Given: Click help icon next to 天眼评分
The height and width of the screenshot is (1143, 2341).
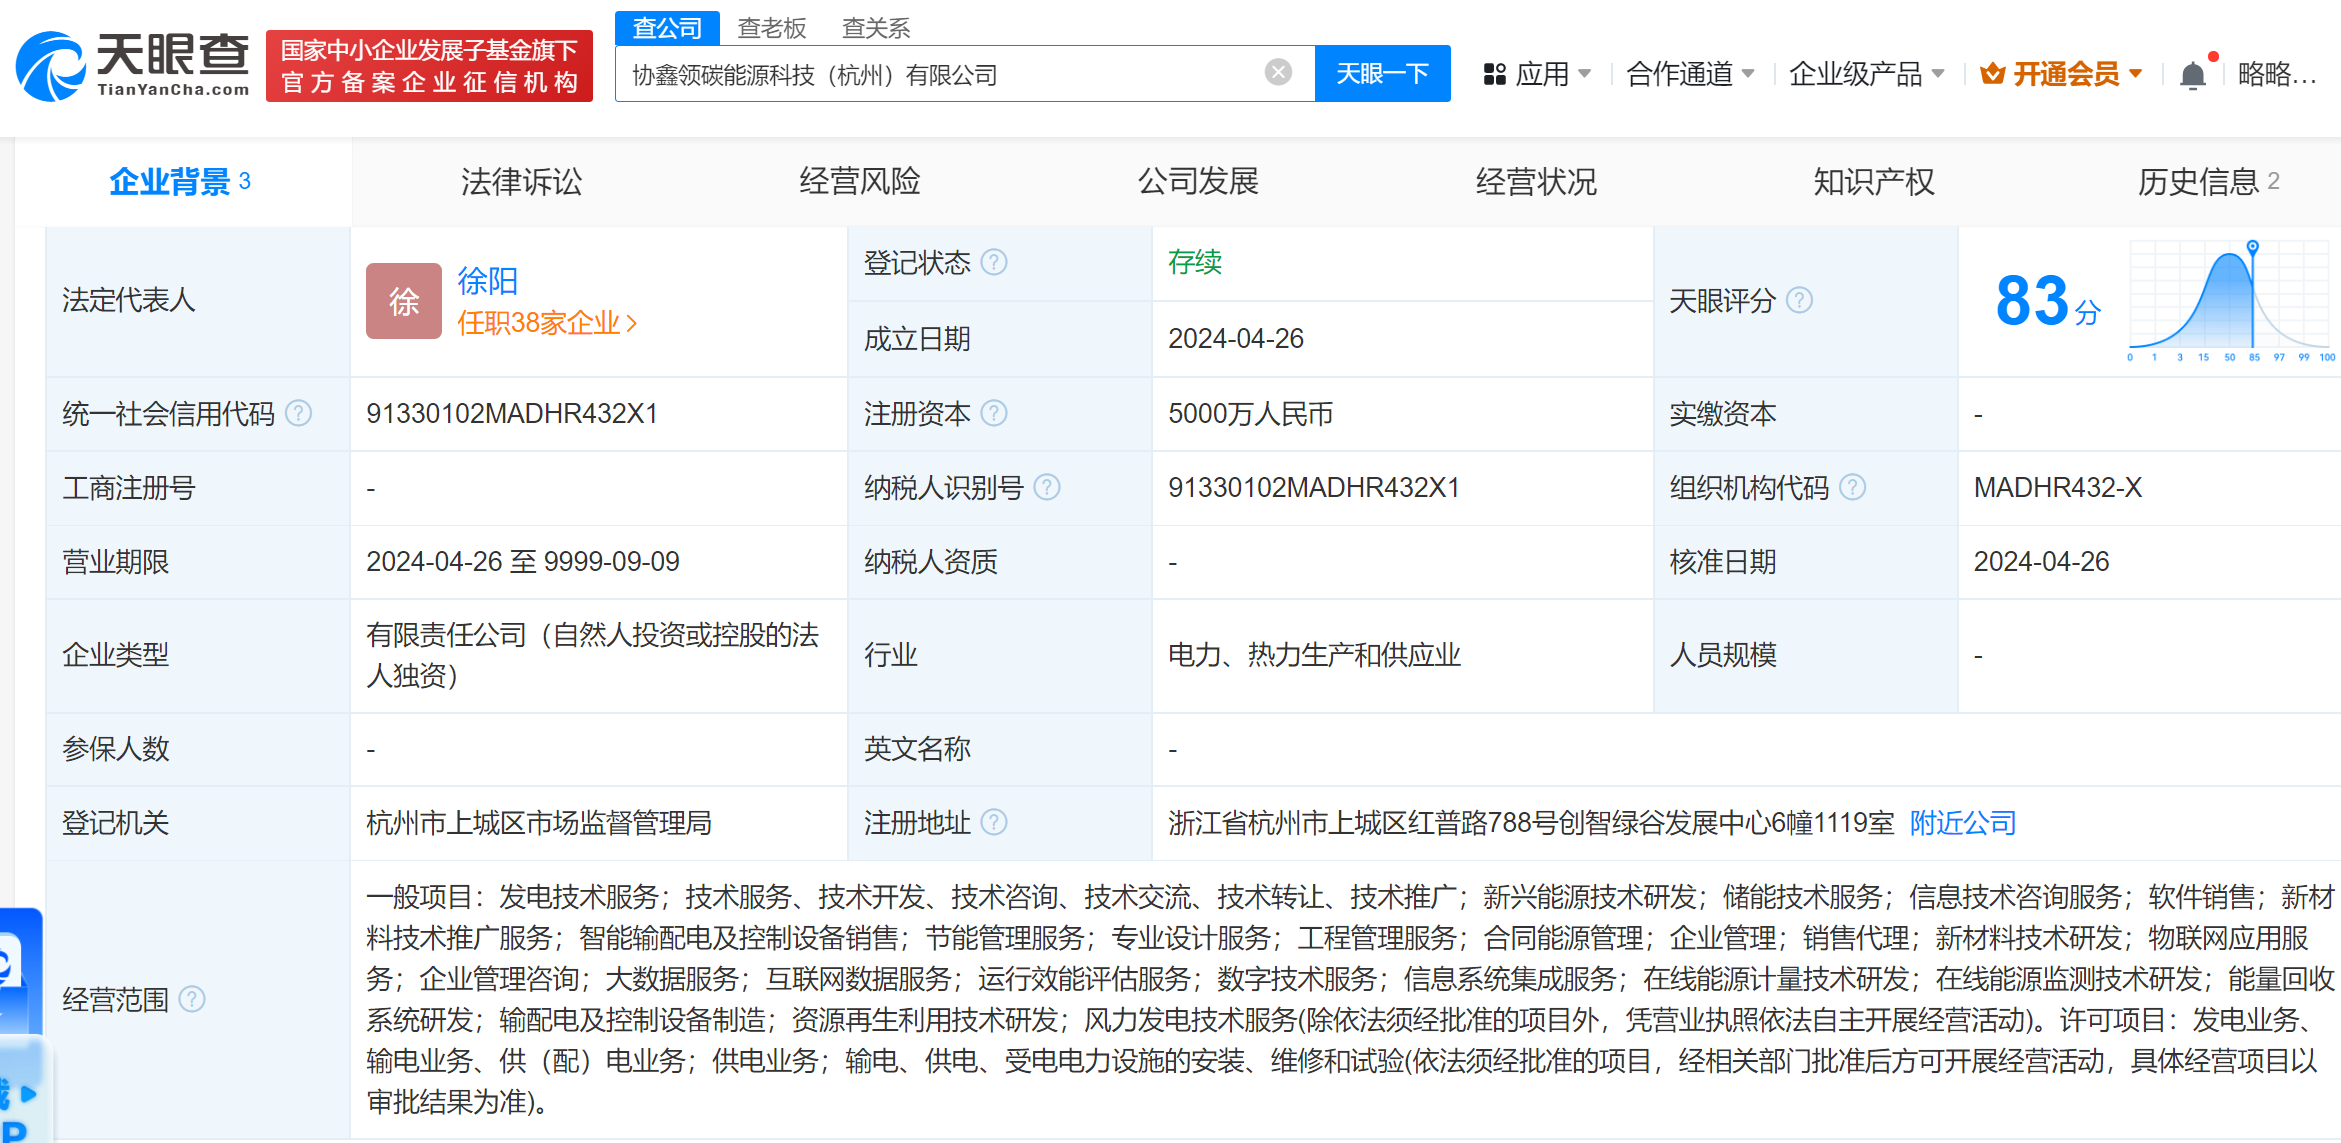Looking at the screenshot, I should [1799, 300].
